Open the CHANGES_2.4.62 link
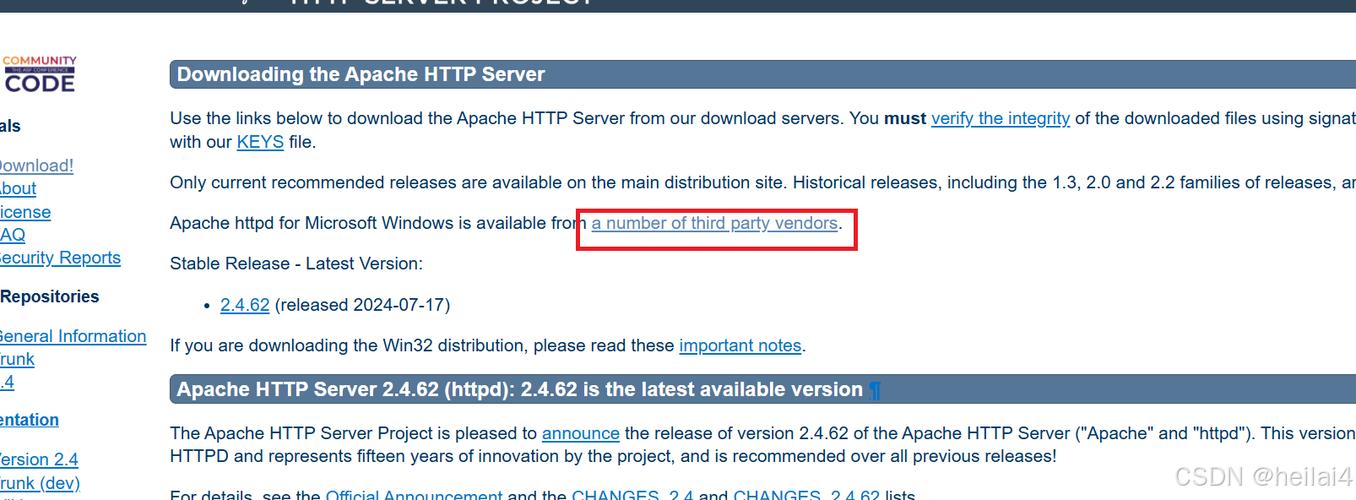This screenshot has height=500, width=1356. [806, 494]
